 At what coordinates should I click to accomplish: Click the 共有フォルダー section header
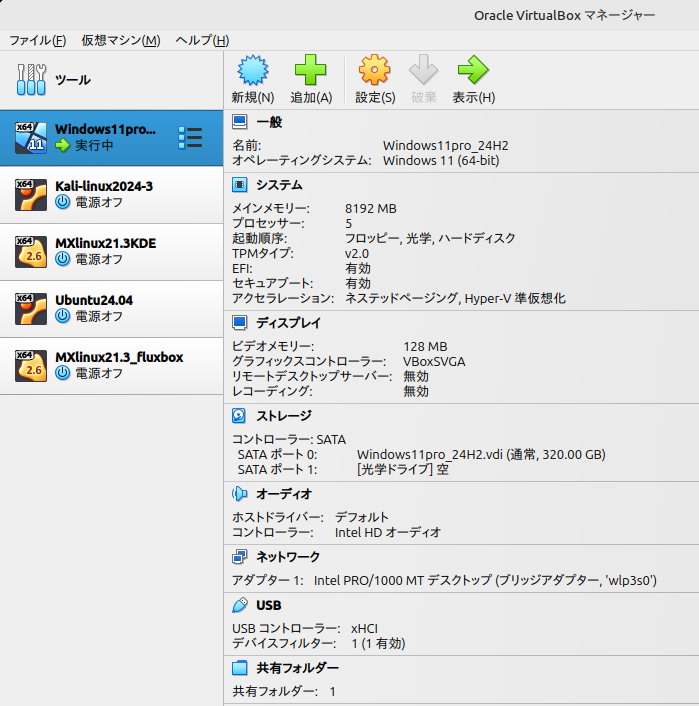(297, 668)
